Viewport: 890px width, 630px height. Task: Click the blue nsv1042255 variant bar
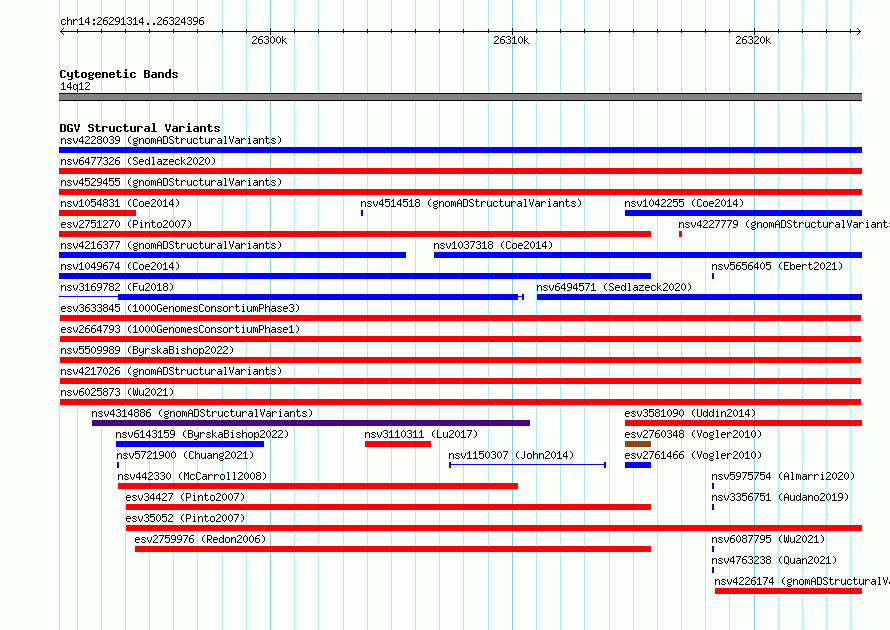click(x=744, y=213)
